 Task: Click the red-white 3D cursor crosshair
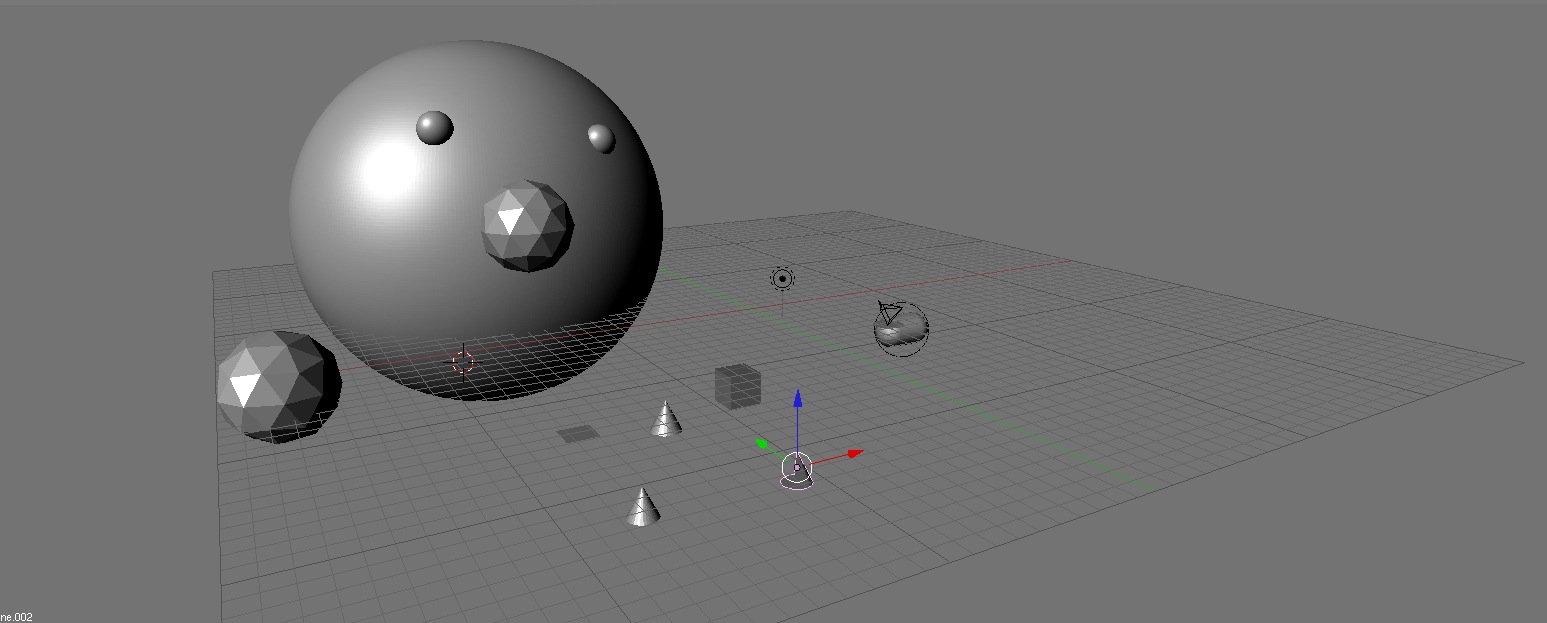(x=463, y=361)
